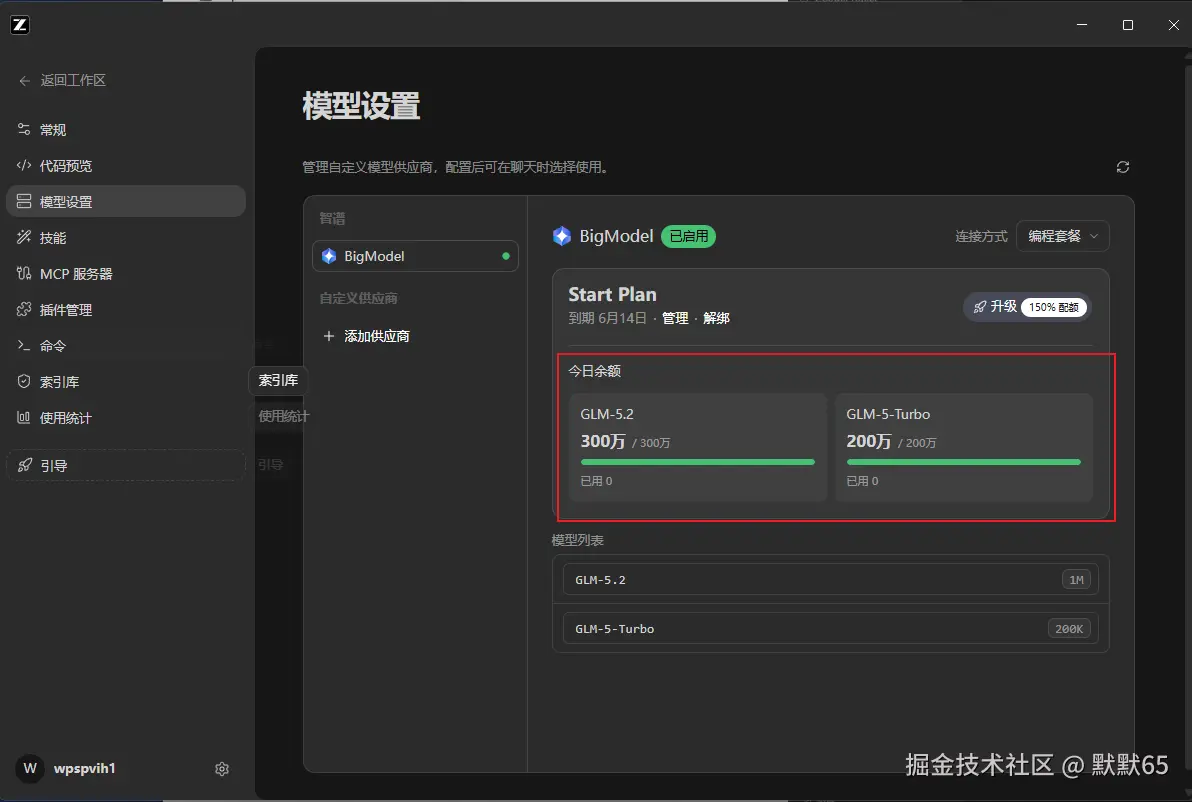Minimize the application window
The height and width of the screenshot is (802, 1192).
click(x=1082, y=25)
